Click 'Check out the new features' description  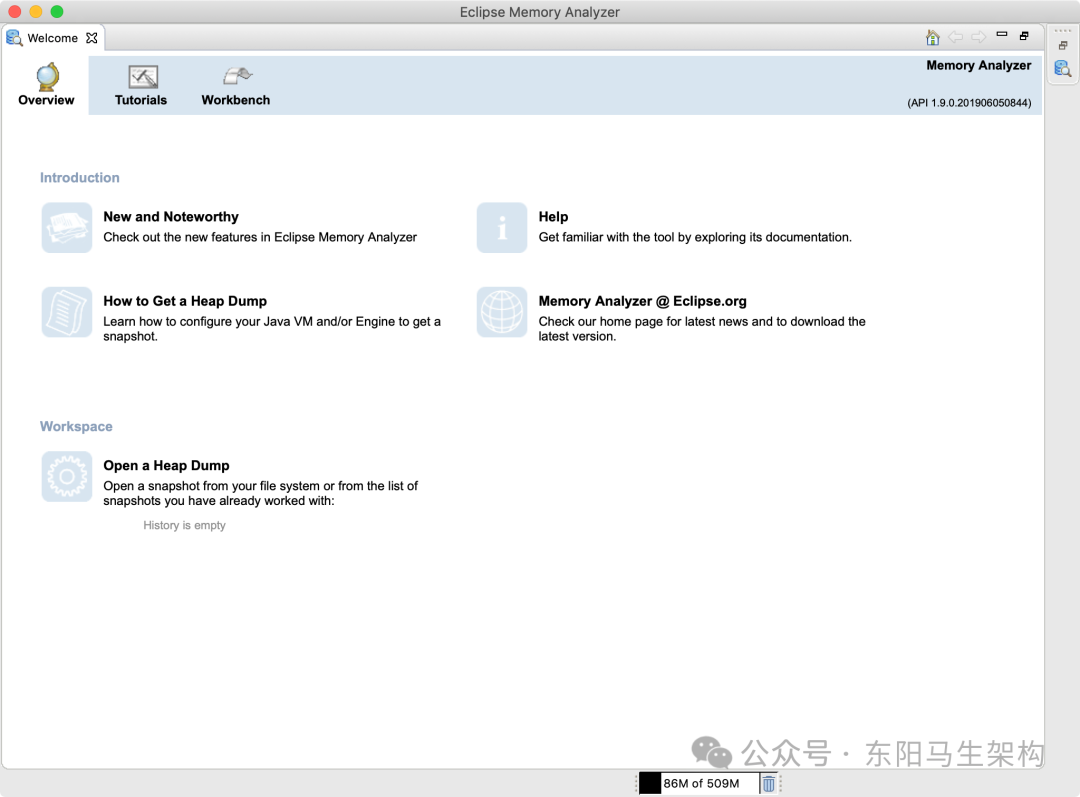[x=260, y=237]
